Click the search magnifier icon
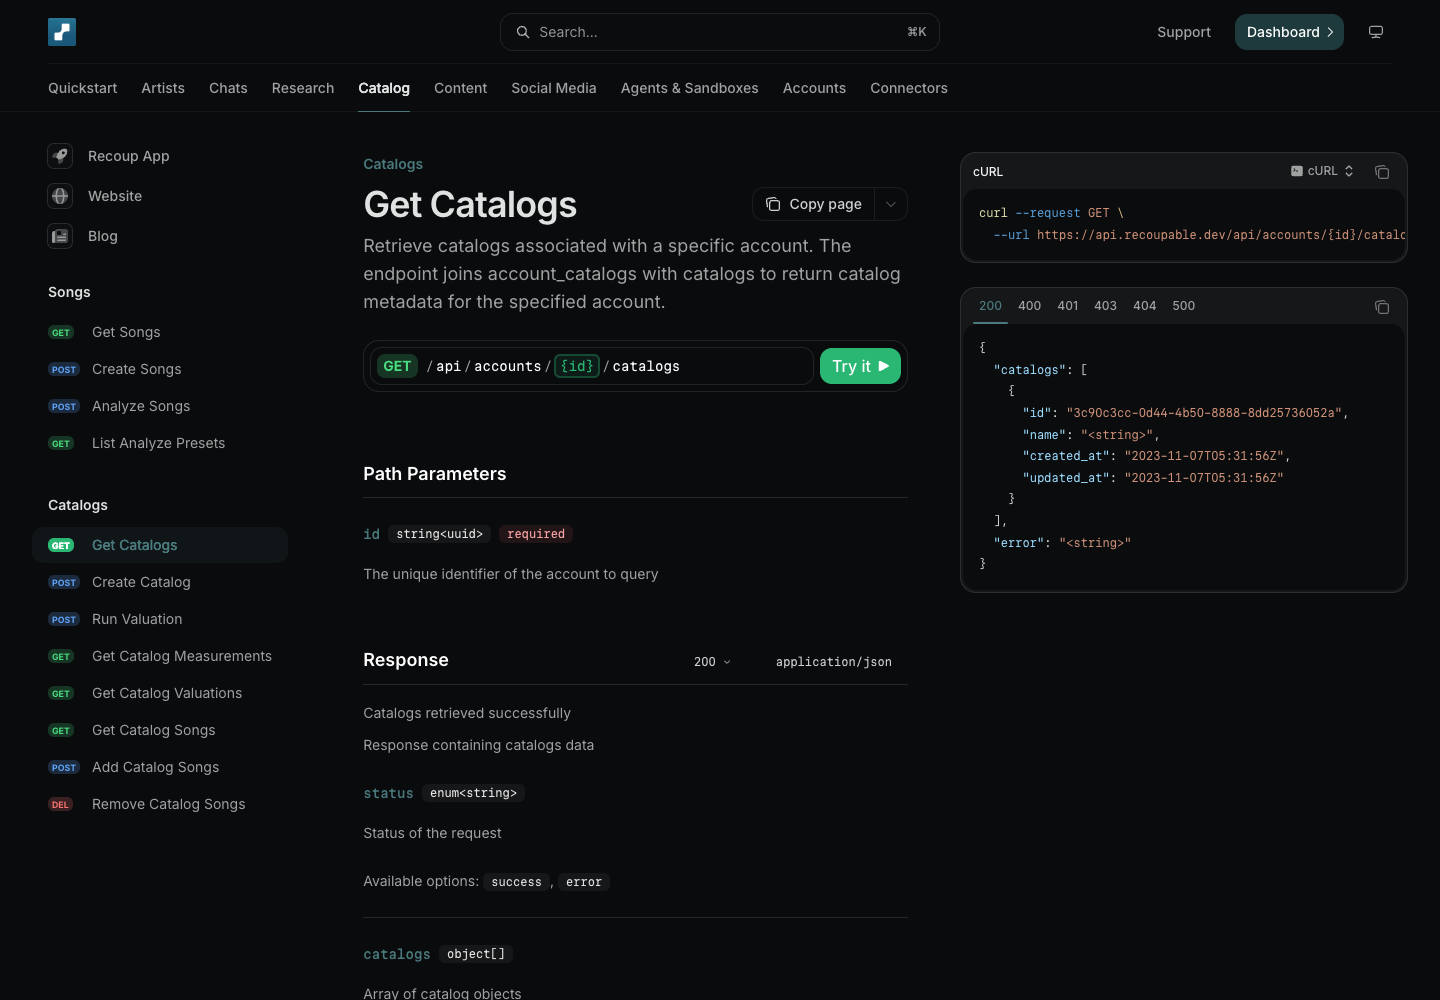 (523, 32)
